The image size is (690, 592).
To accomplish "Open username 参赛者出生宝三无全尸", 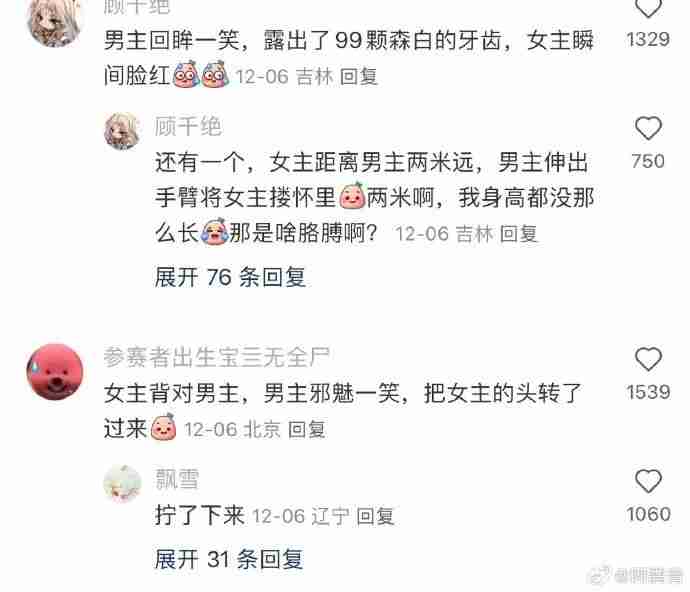I will click(217, 357).
